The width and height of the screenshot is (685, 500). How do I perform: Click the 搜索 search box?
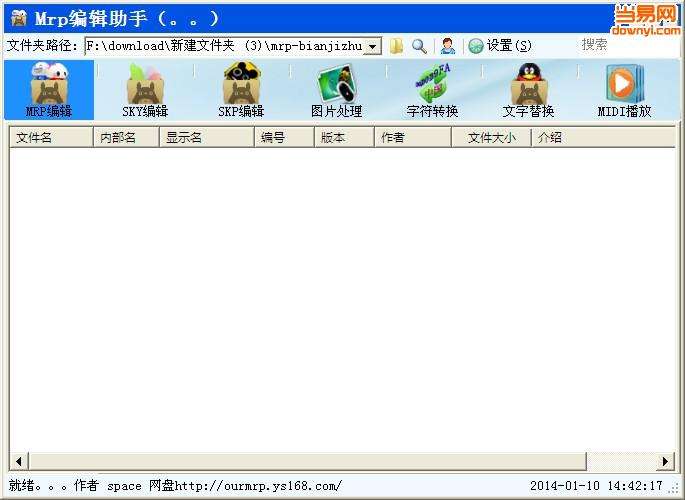point(628,45)
